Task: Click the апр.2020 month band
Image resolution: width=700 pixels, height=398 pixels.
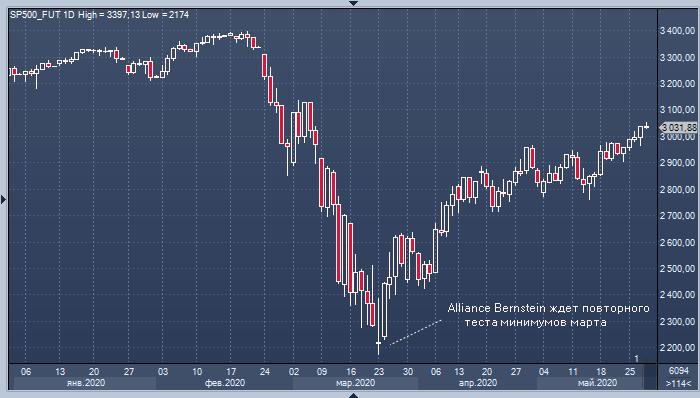Action: pyautogui.click(x=478, y=383)
